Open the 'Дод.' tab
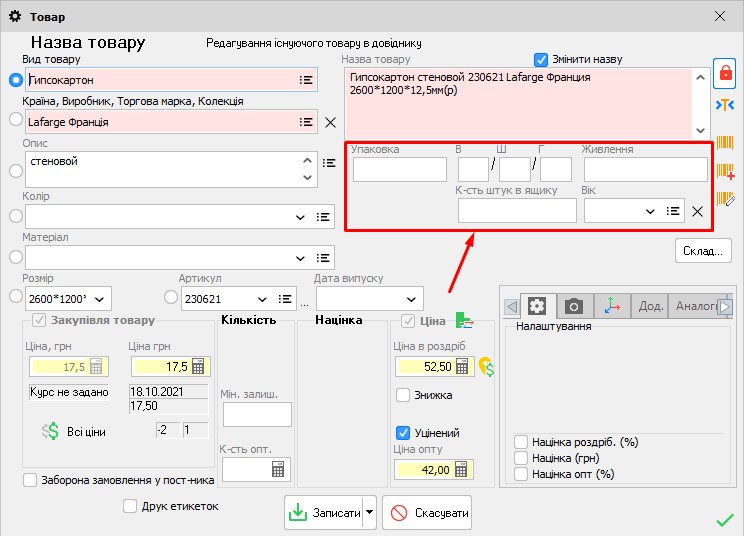Image resolution: width=744 pixels, height=536 pixels. tap(651, 306)
